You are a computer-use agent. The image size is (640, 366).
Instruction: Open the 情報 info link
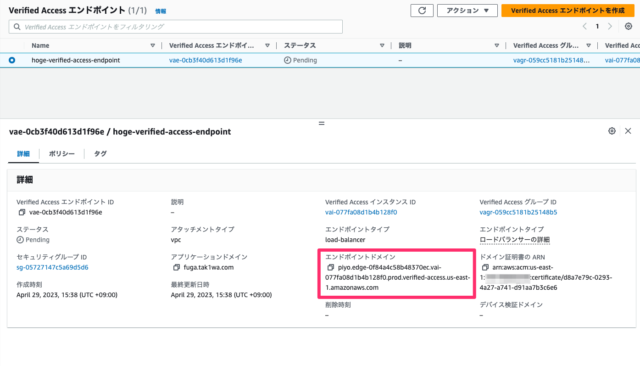(x=160, y=11)
